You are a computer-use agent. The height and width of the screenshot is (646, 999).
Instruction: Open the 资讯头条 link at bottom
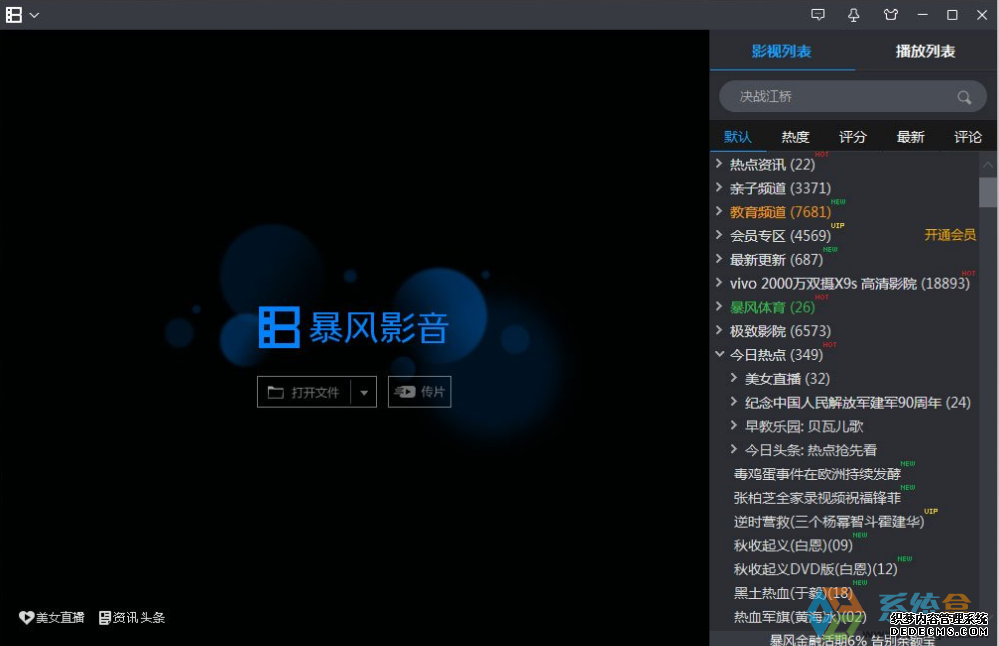(x=139, y=617)
